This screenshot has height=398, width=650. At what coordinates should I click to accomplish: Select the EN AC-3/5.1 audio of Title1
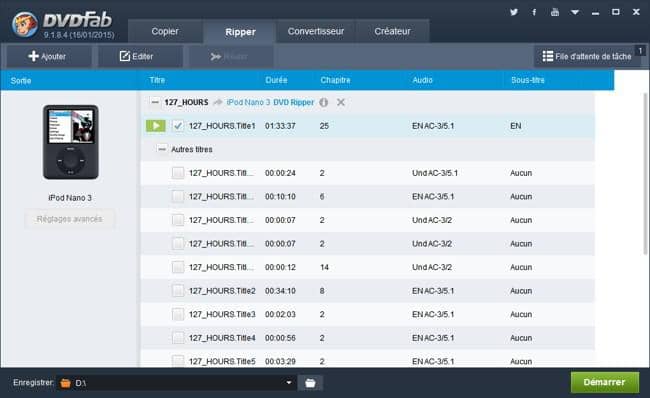pos(433,126)
